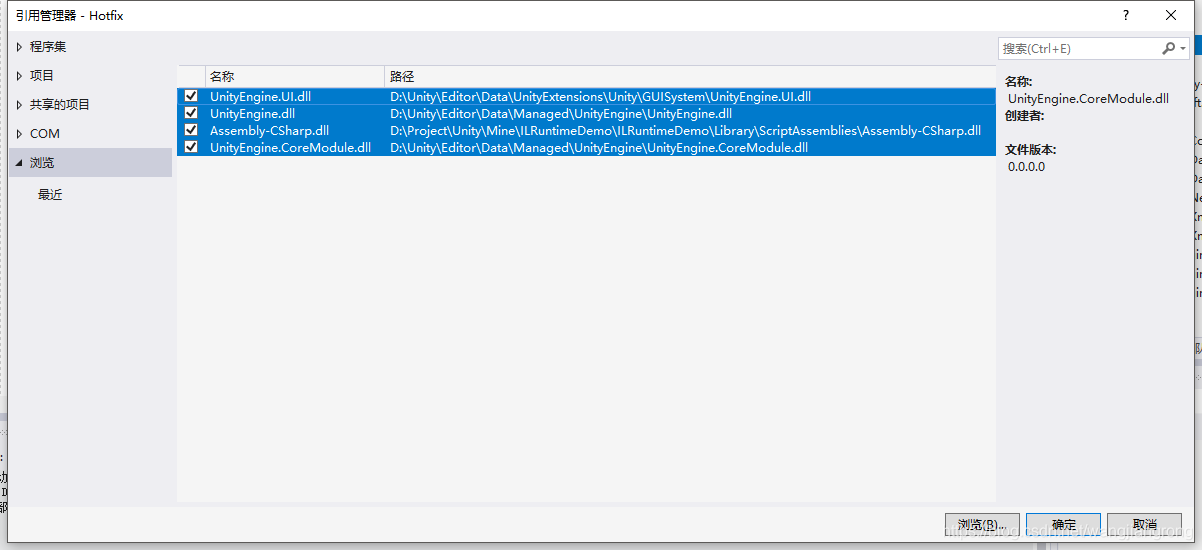Click UnityEngine.CoreModule.dll in details pane
This screenshot has height=550, width=1202.
pyautogui.click(x=1088, y=99)
